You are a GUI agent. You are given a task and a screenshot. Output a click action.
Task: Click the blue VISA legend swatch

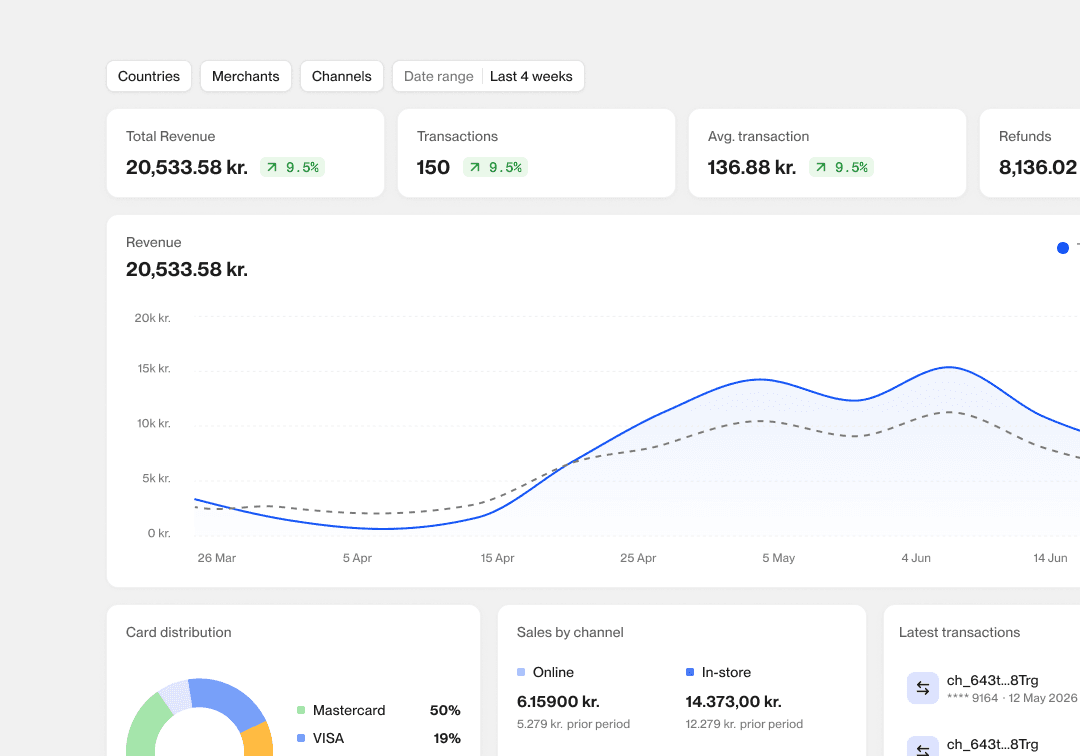[x=301, y=738]
